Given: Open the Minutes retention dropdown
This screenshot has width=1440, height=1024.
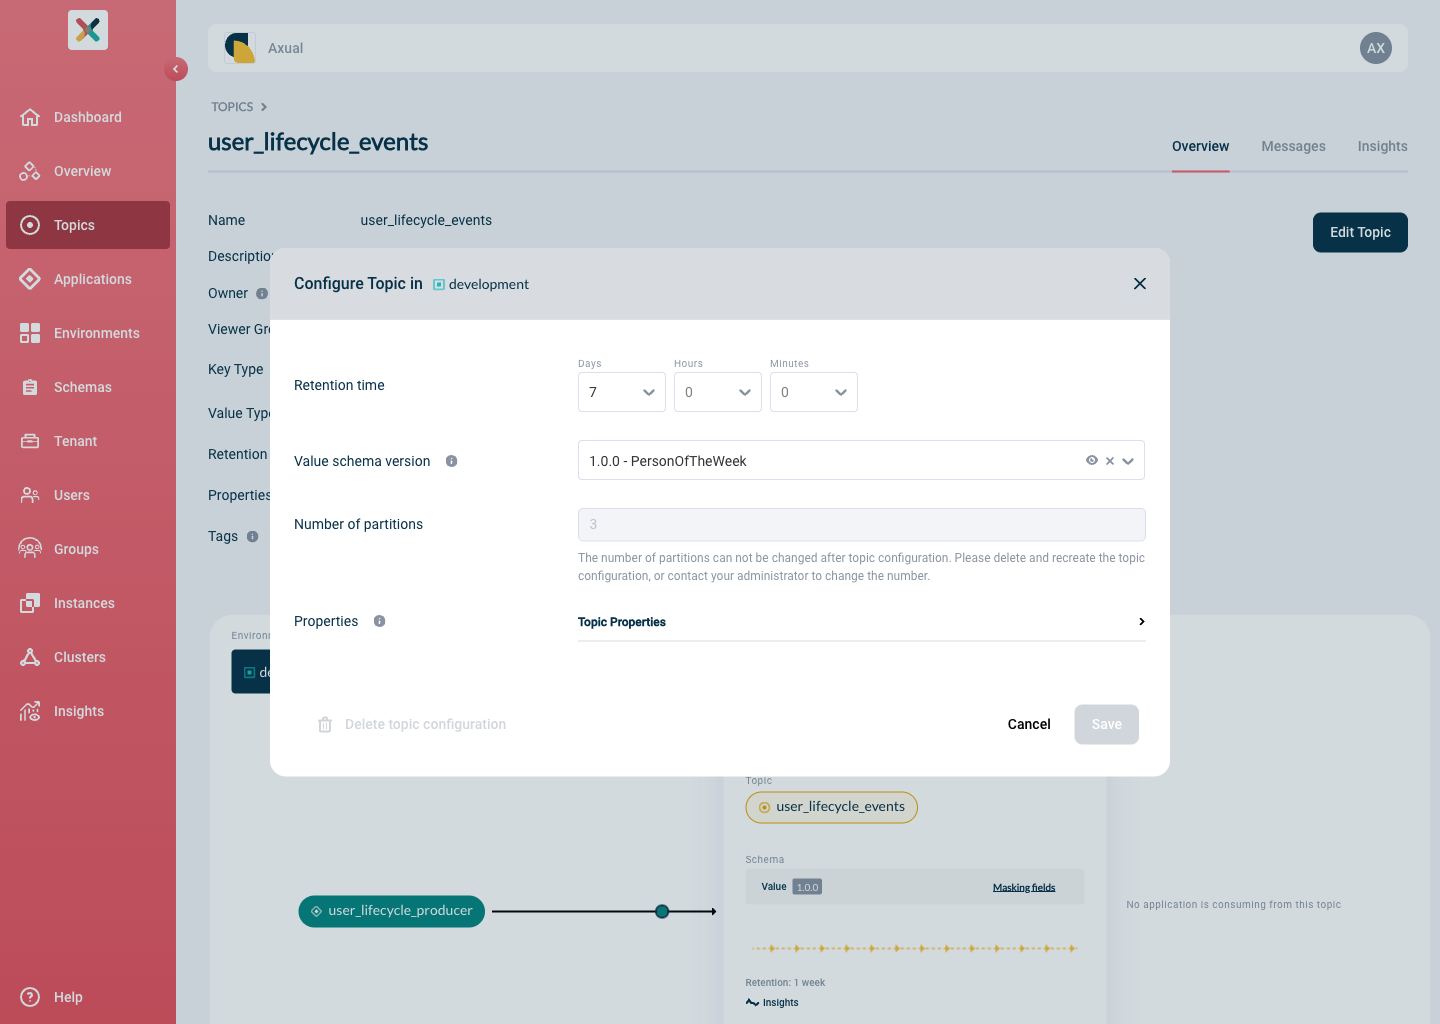Looking at the screenshot, I should [814, 392].
